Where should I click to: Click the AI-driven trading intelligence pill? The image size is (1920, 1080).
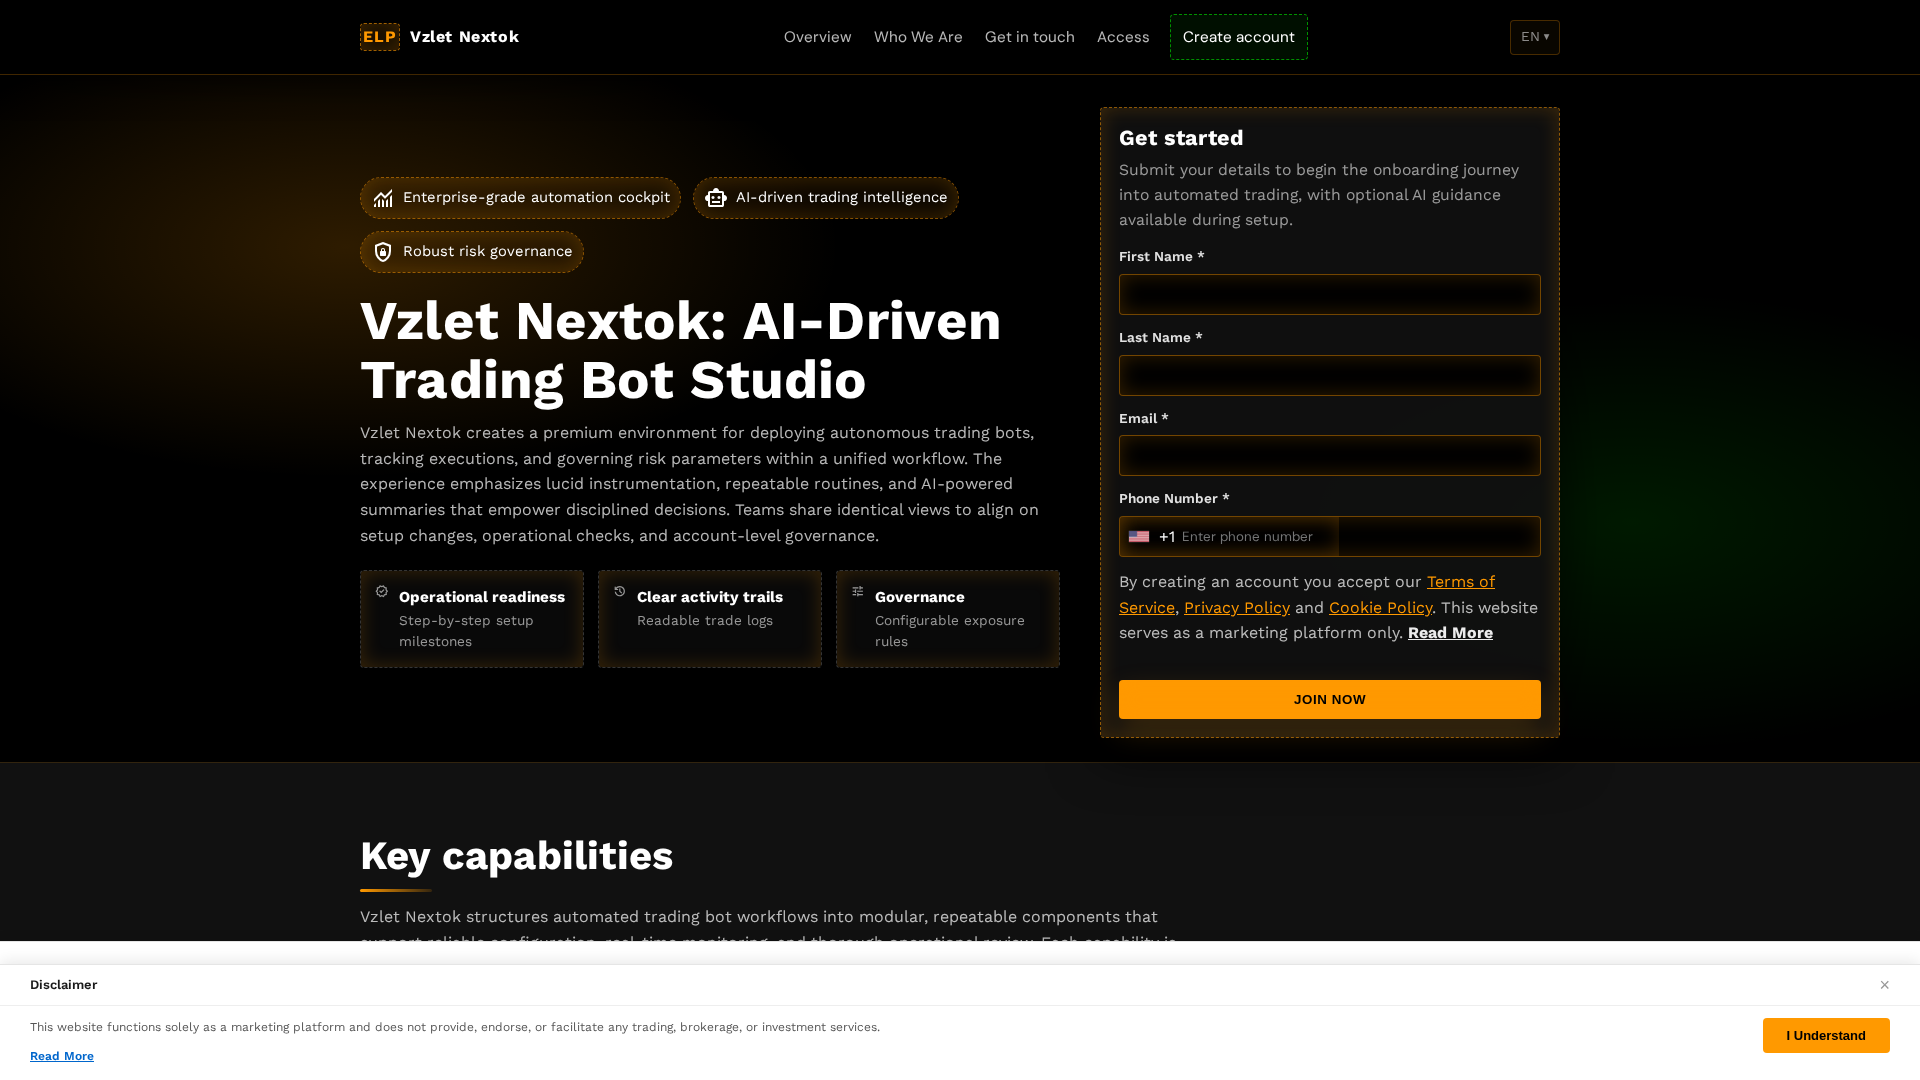pyautogui.click(x=826, y=198)
